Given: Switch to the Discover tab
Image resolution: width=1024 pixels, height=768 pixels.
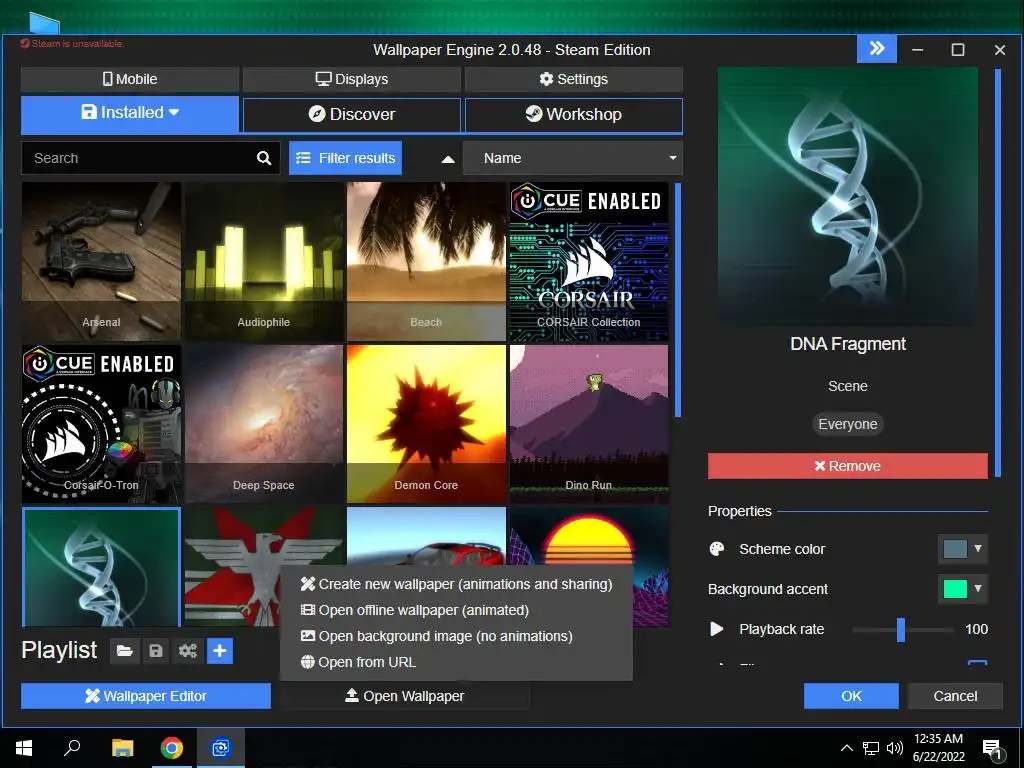Looking at the screenshot, I should pos(352,114).
